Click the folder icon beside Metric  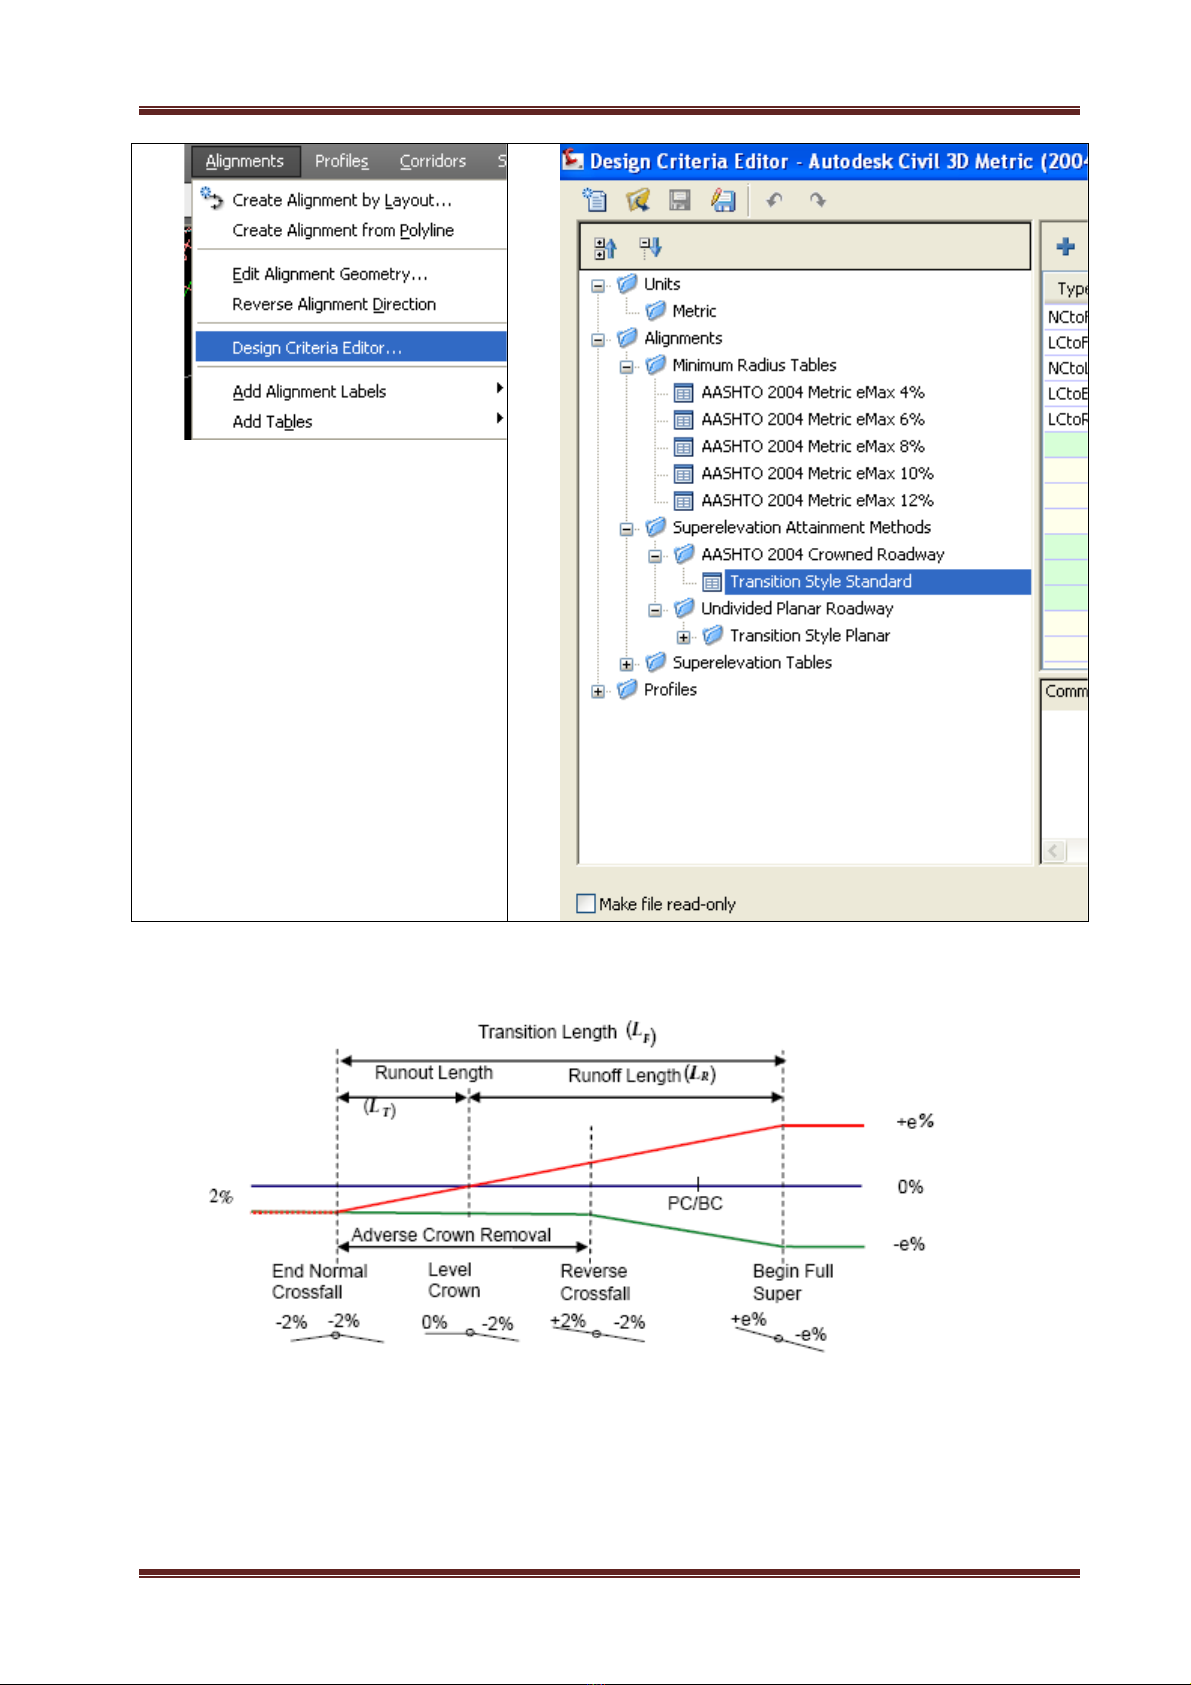(656, 311)
